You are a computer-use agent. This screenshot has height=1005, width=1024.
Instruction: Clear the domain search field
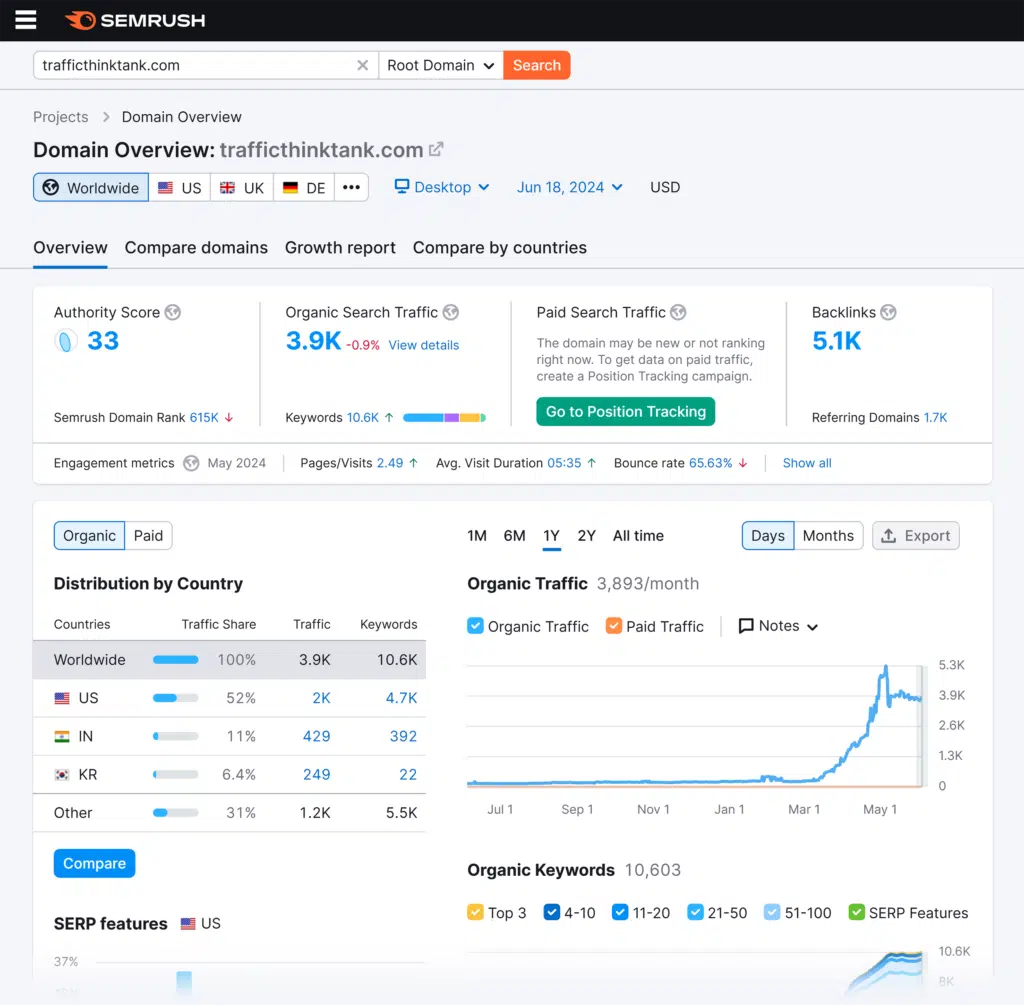tap(362, 66)
